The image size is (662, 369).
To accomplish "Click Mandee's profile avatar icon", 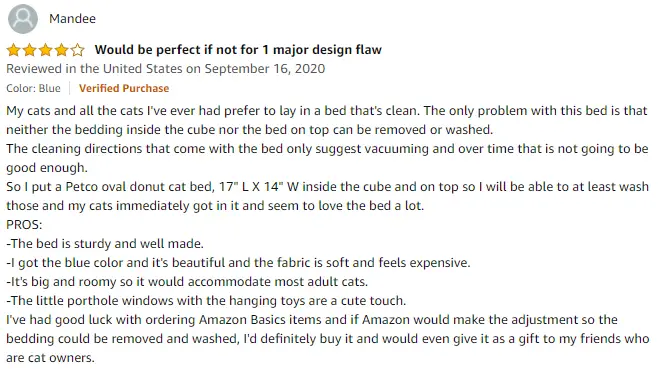I will (23, 19).
